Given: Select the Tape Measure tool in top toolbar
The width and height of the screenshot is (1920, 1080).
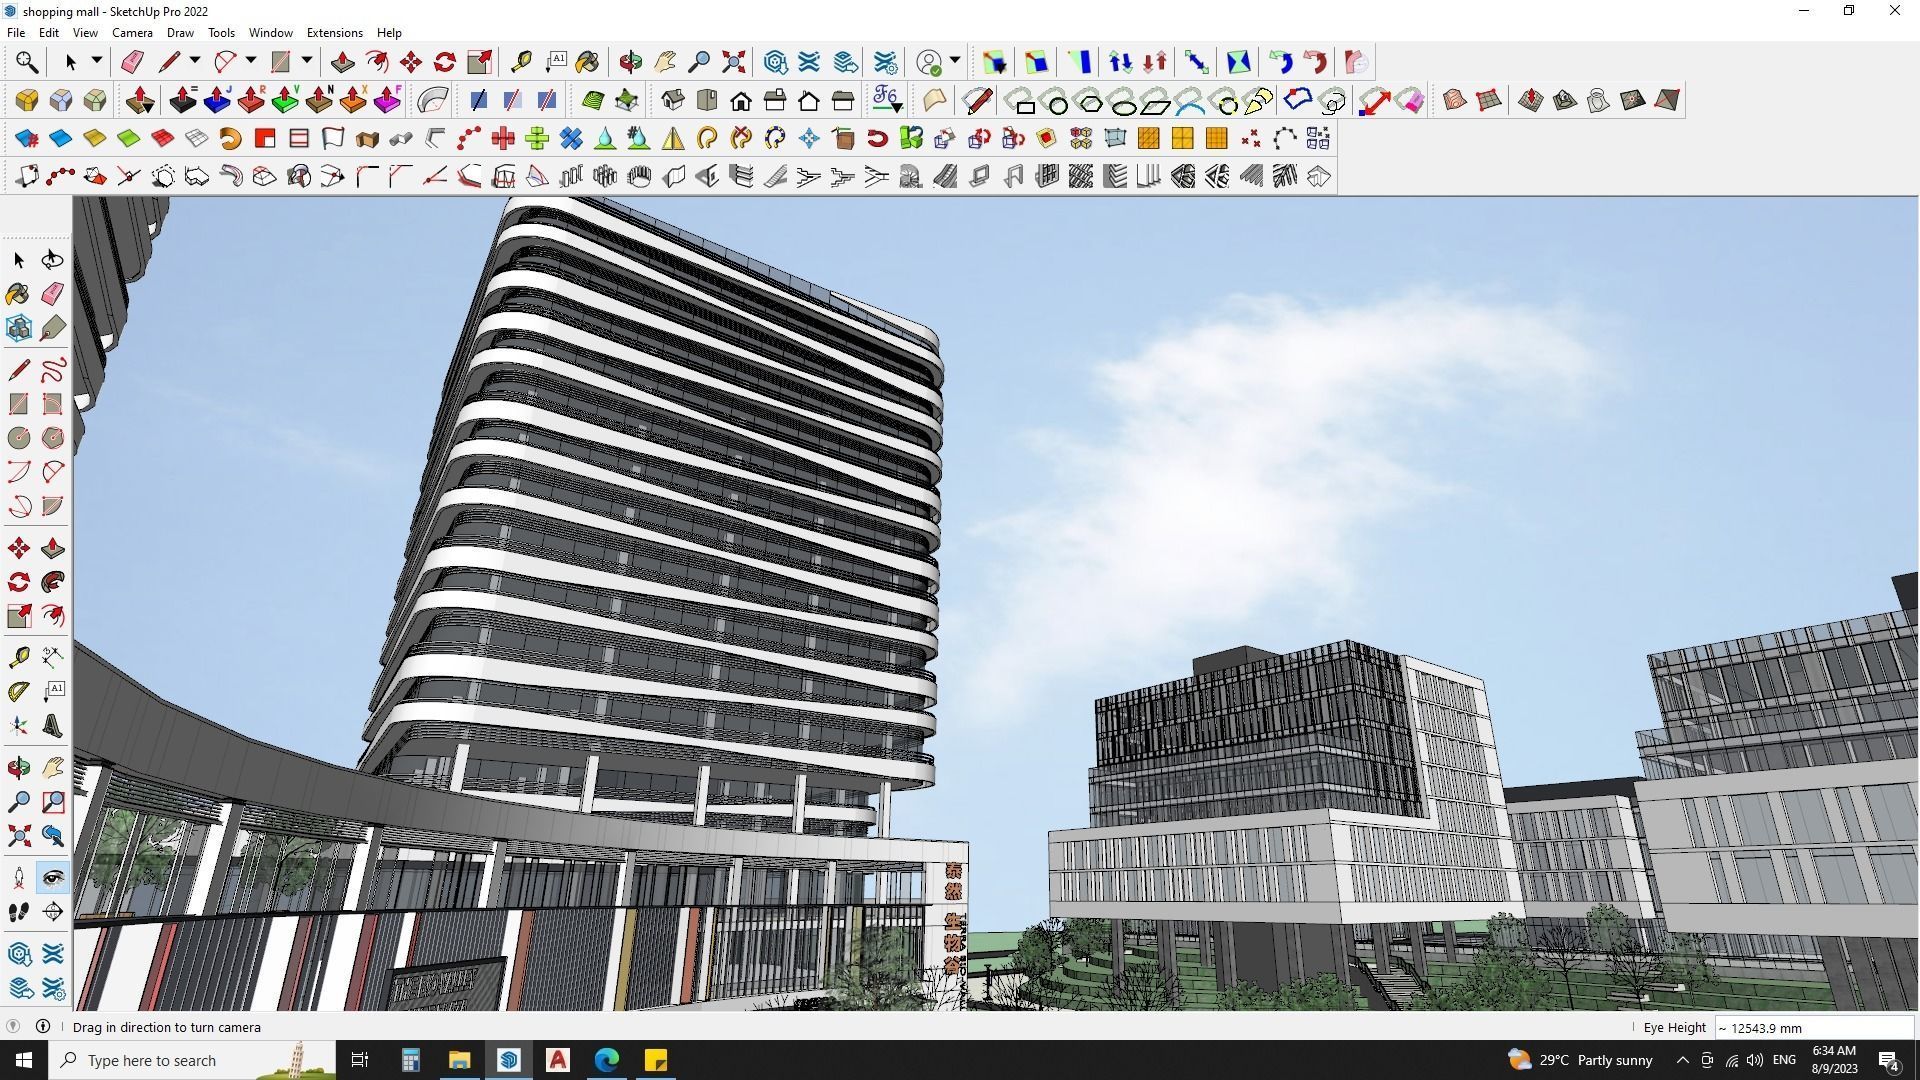Looking at the screenshot, I should (521, 62).
